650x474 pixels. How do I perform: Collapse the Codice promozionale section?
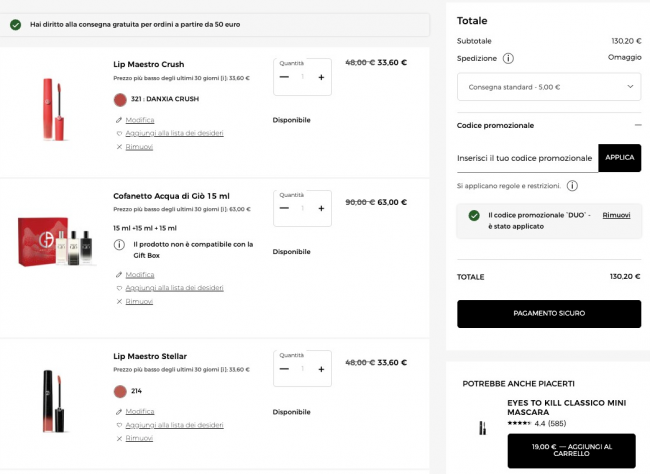point(637,125)
